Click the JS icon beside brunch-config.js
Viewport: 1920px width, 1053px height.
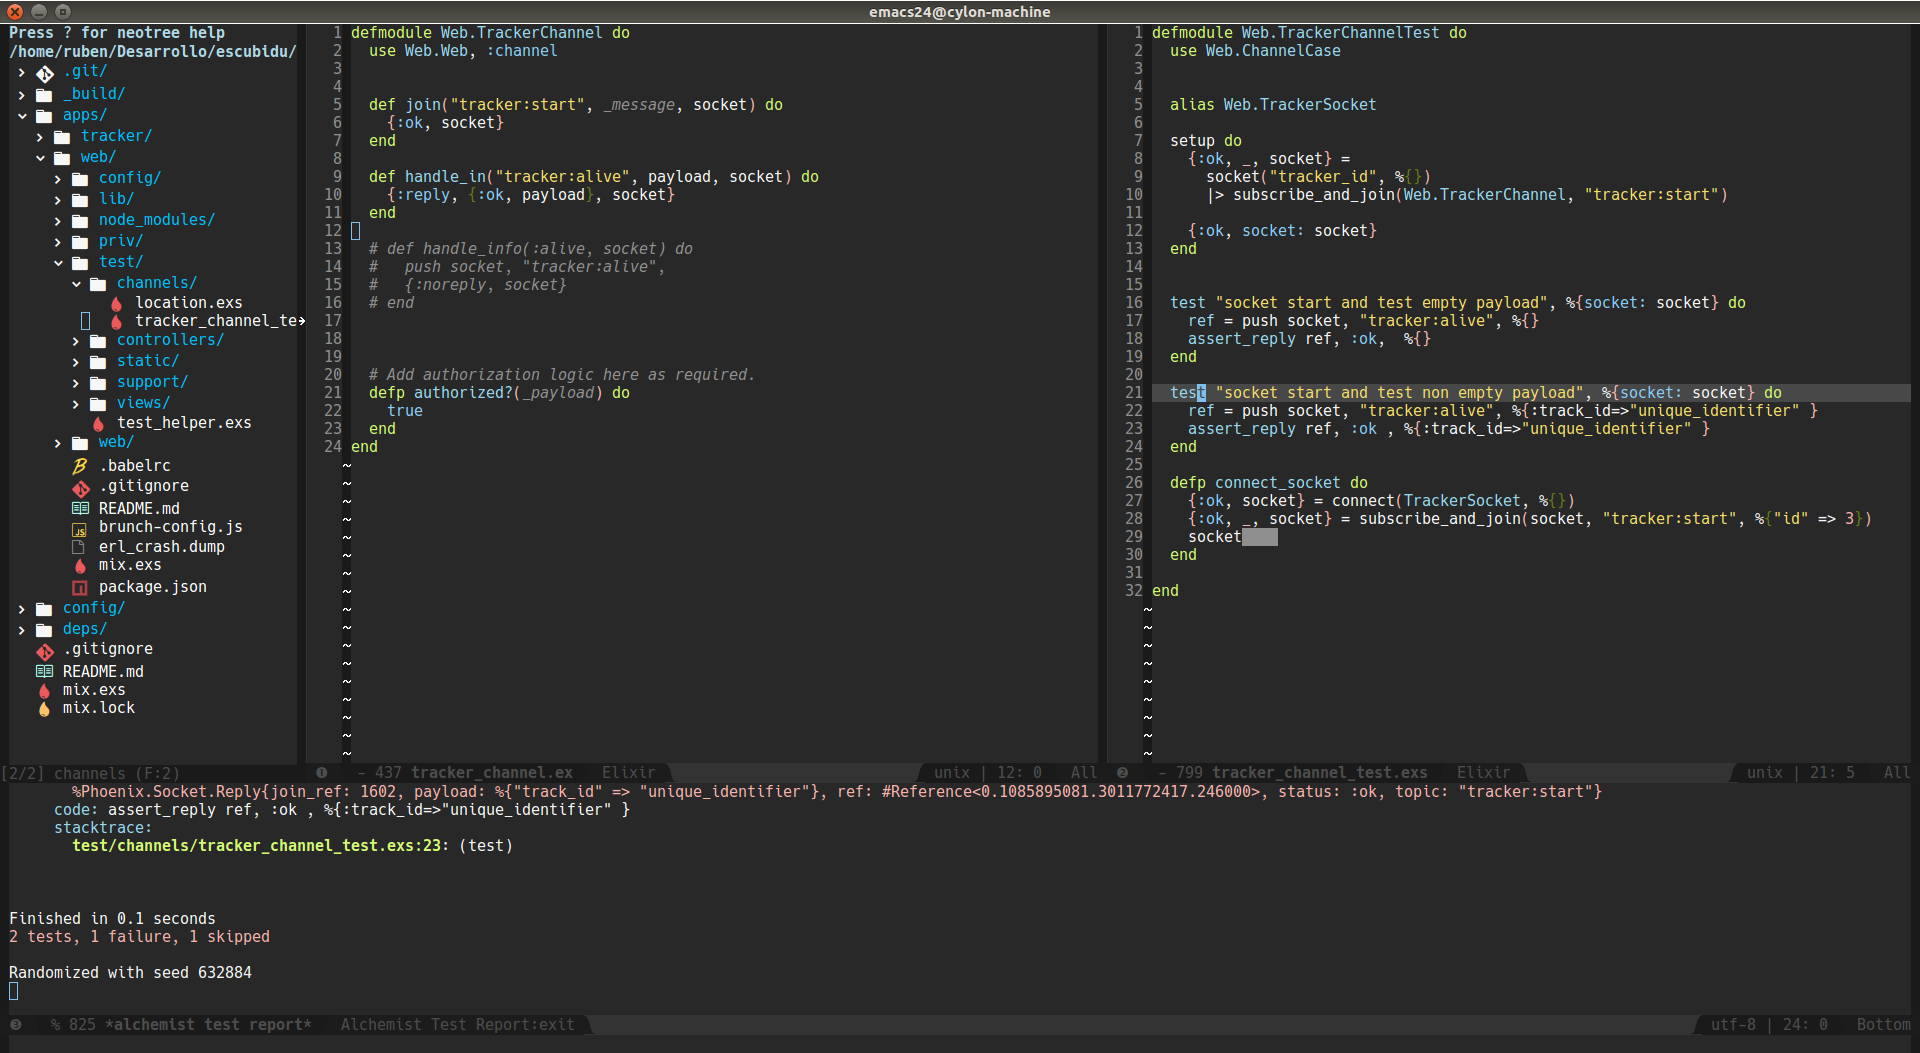80,528
